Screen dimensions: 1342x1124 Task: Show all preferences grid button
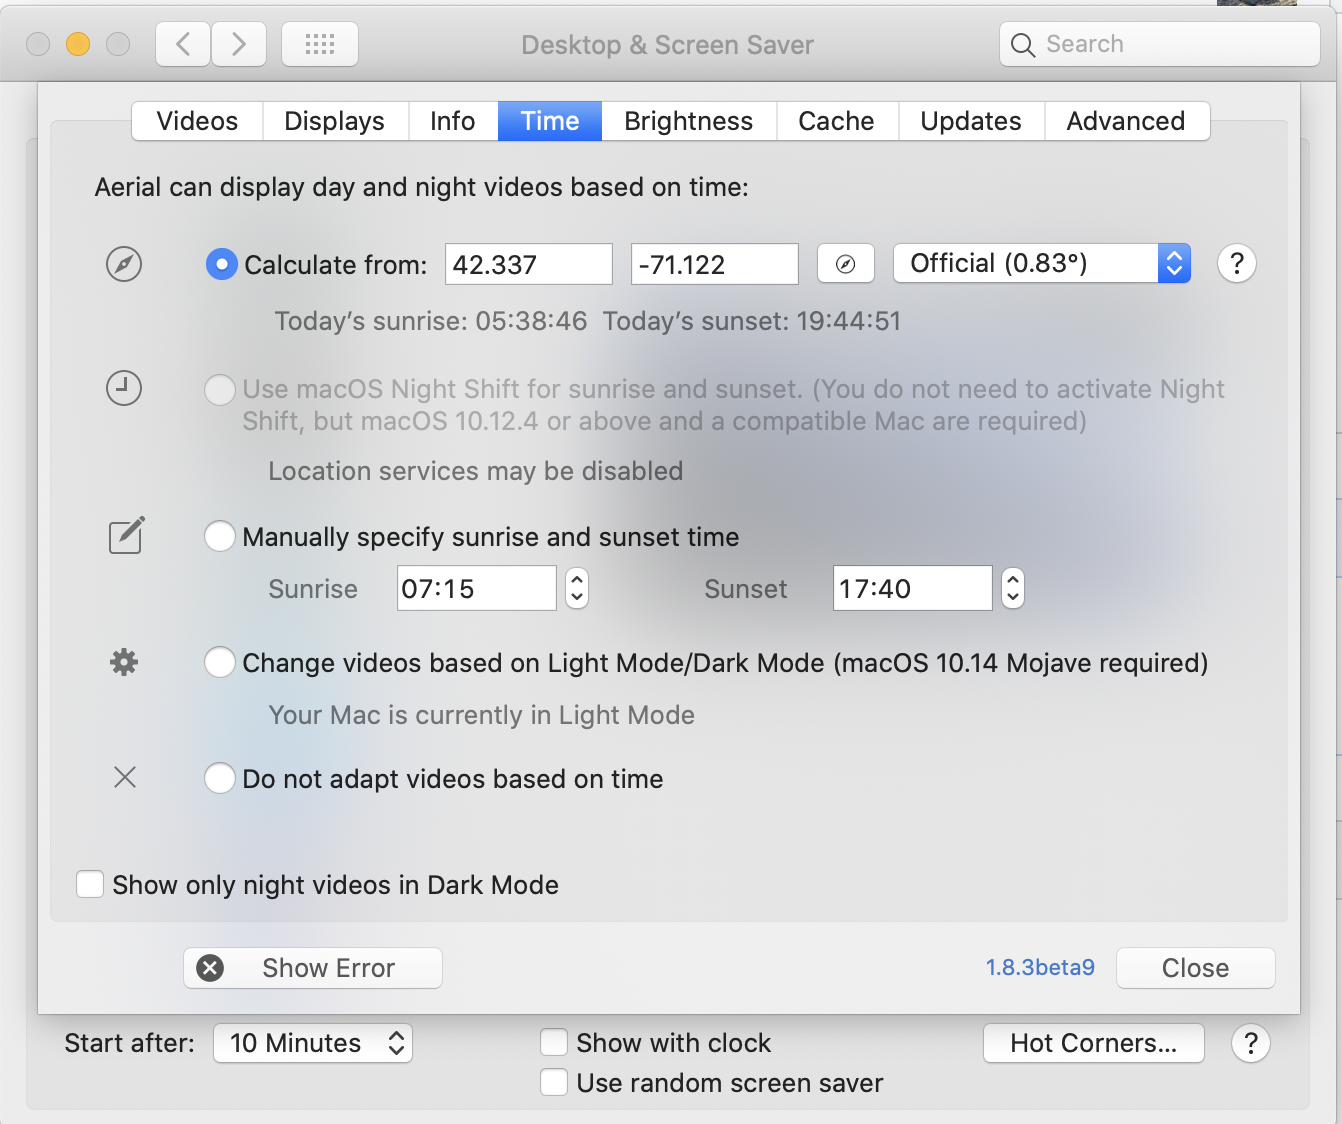coord(320,44)
